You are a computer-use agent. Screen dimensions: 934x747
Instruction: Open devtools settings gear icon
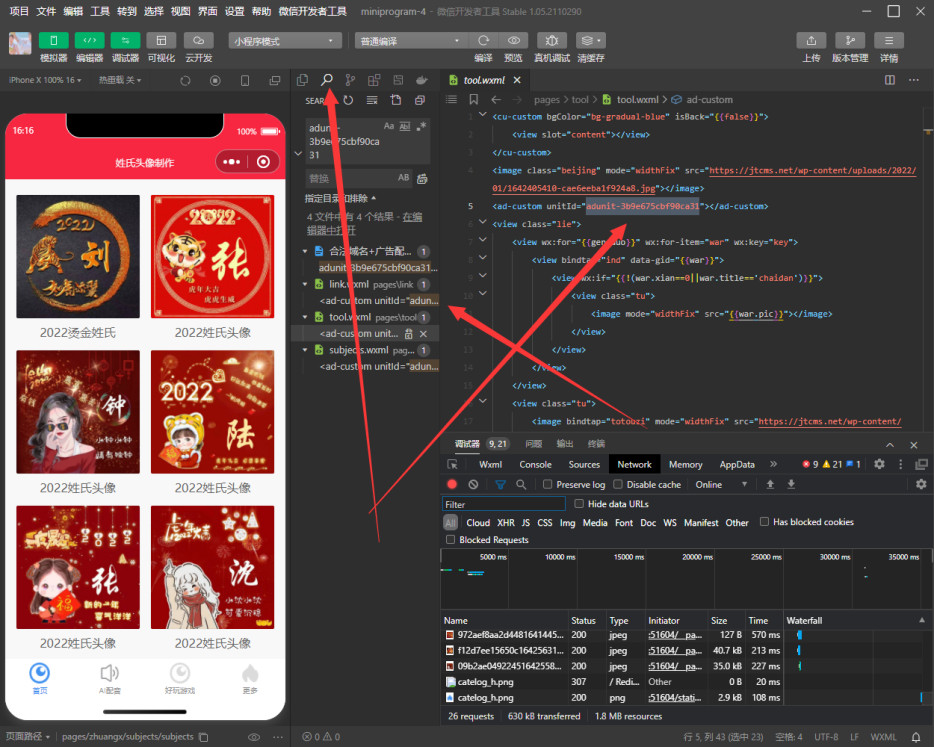(x=879, y=464)
